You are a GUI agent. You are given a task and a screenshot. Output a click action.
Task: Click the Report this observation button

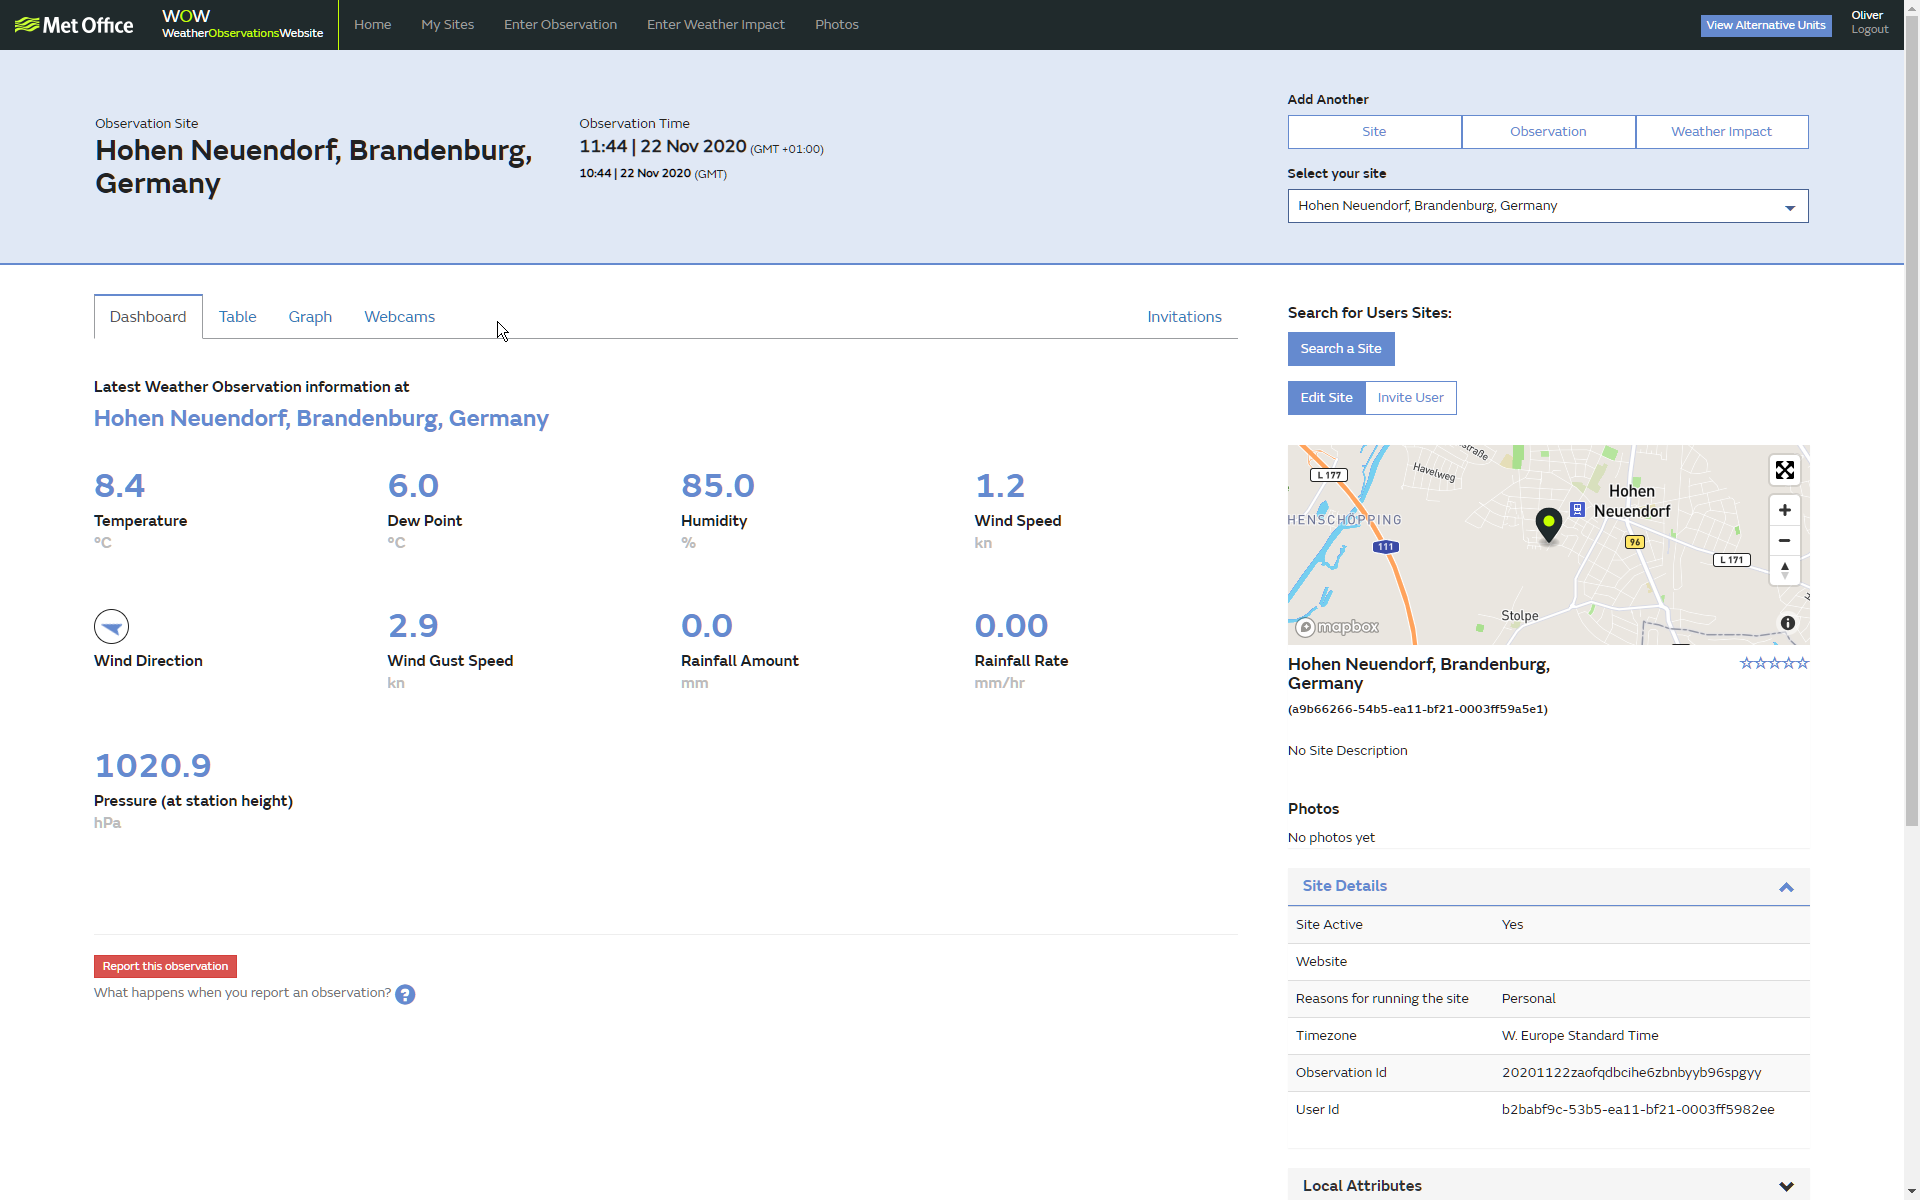point(165,966)
